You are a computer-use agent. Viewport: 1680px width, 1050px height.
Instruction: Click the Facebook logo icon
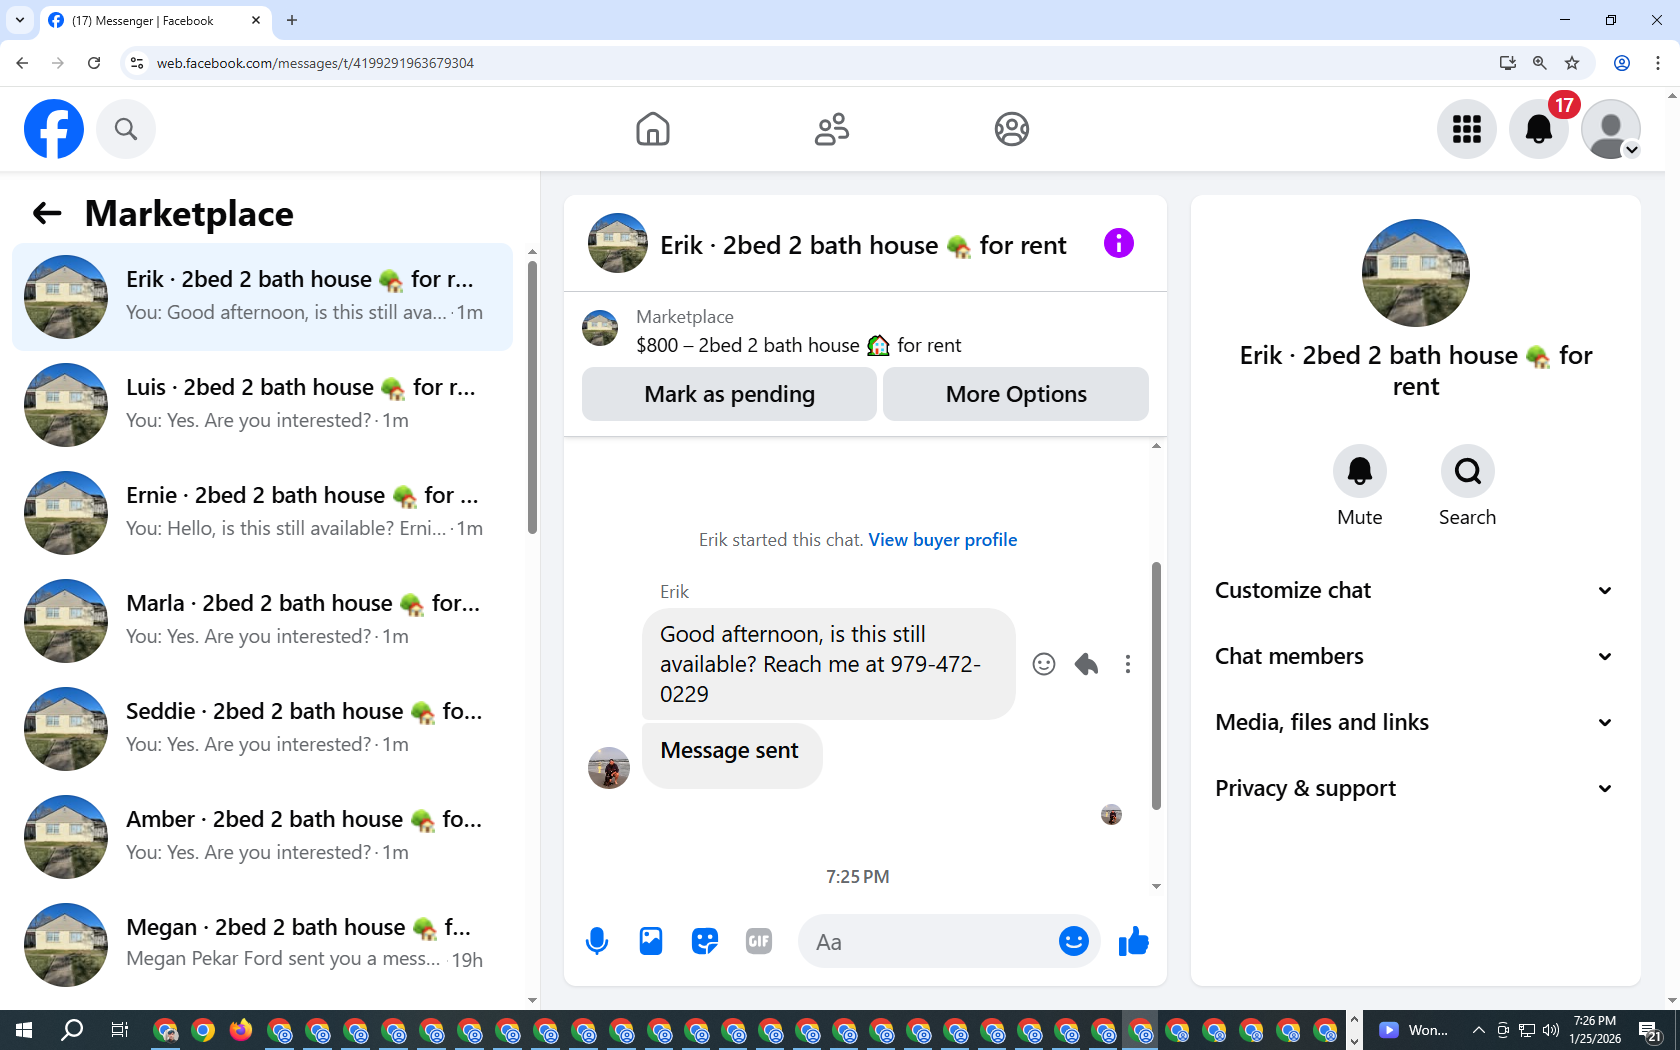pos(54,129)
